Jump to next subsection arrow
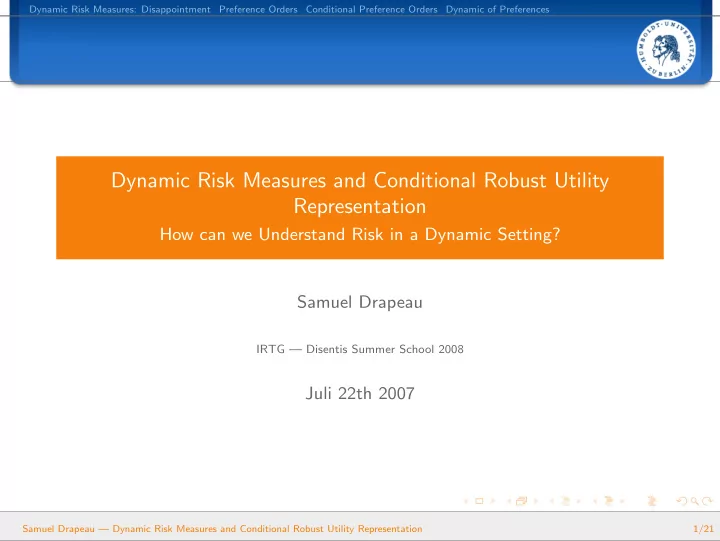This screenshot has height=541, width=720. coord(579,501)
